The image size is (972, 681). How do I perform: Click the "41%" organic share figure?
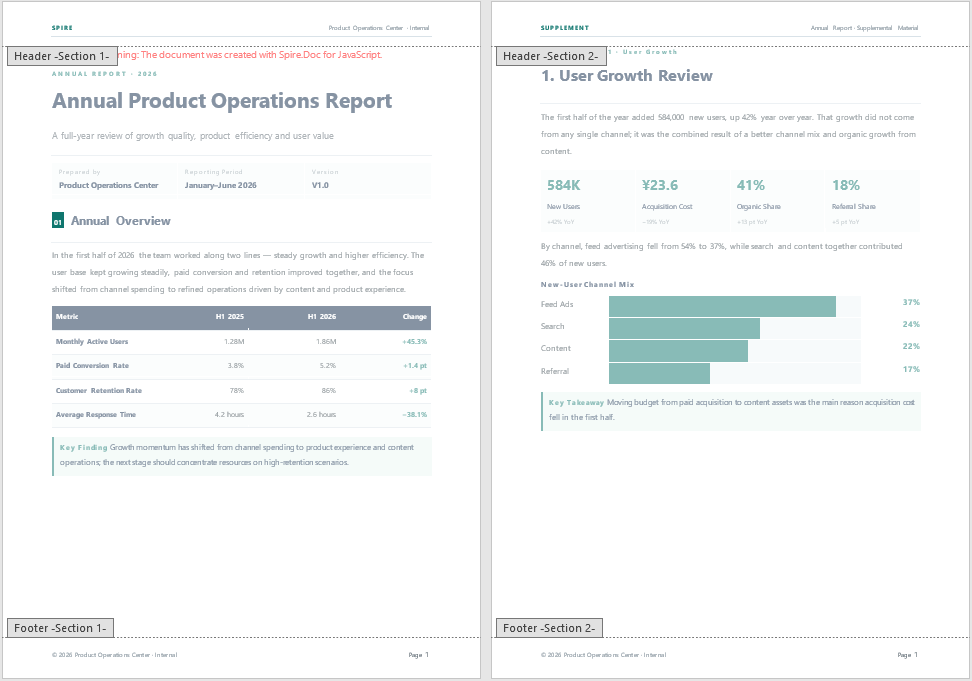[751, 185]
